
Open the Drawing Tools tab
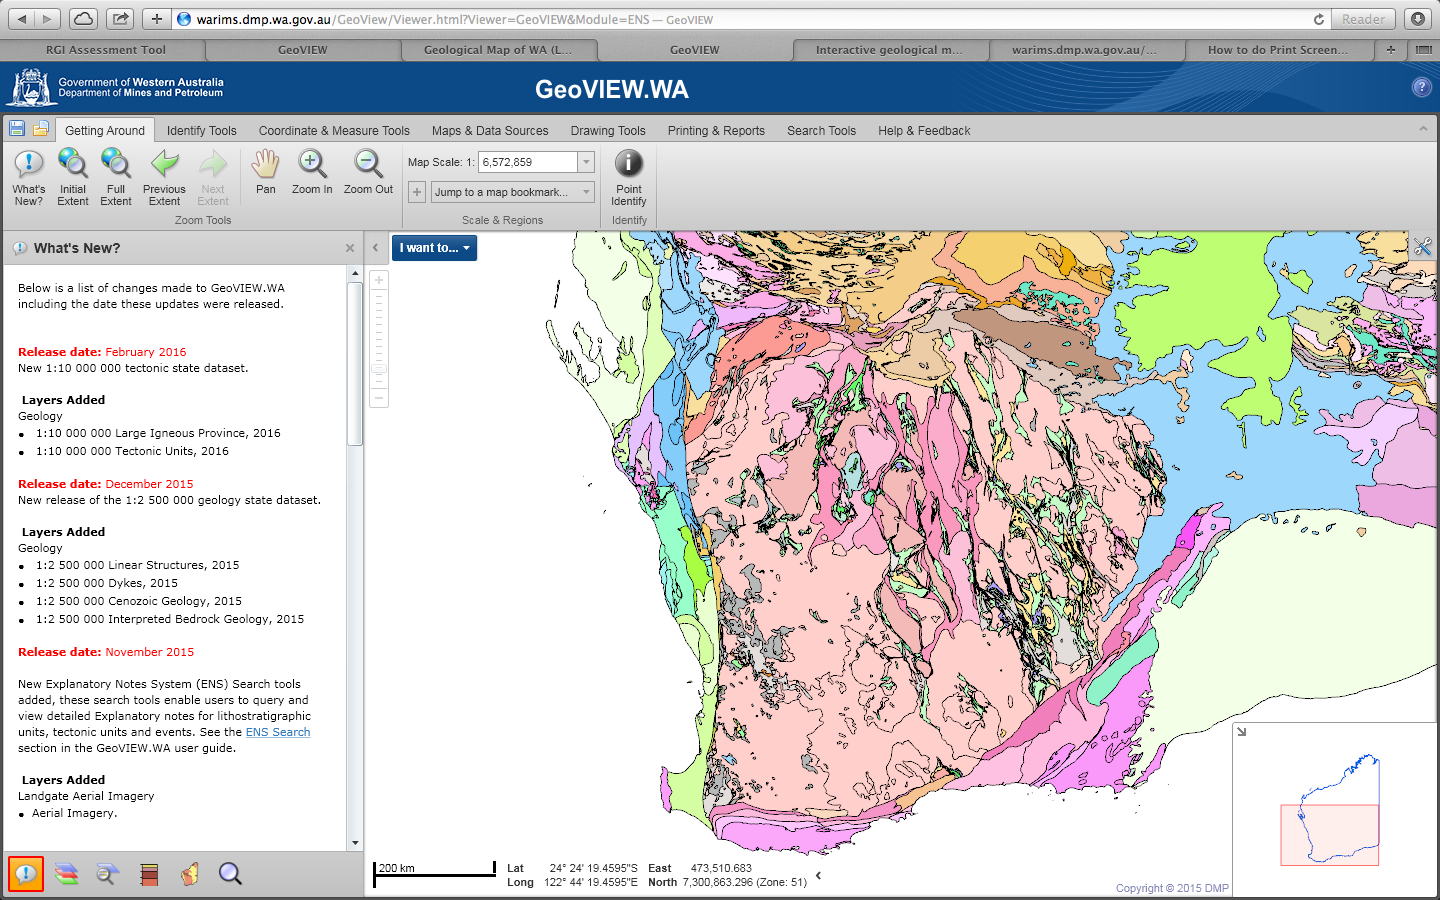click(x=608, y=130)
